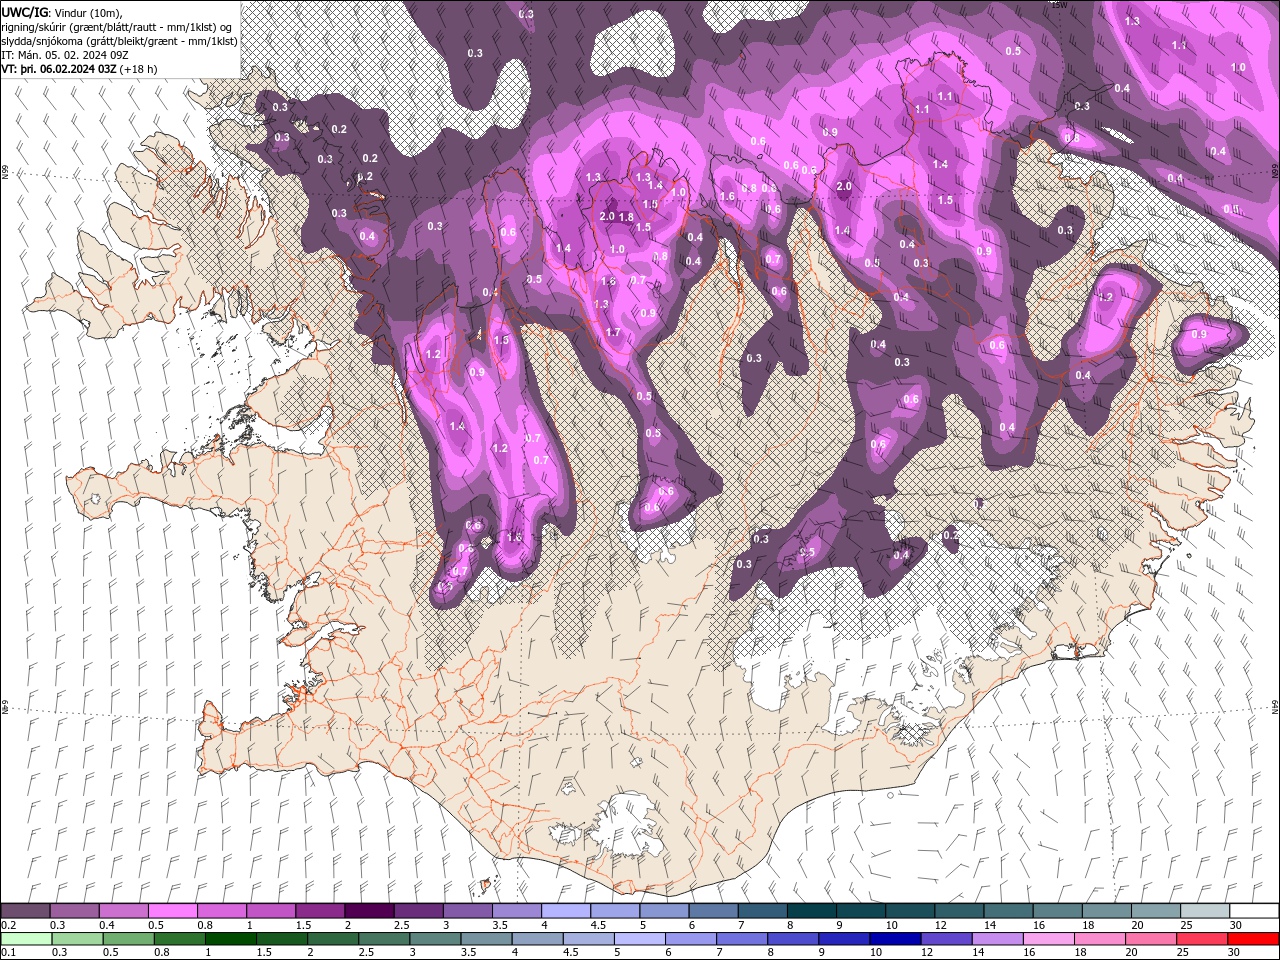Click the 'UWC/IG: Vindur (10m)' title text
Screen dimensions: 1280x960
[61, 12]
